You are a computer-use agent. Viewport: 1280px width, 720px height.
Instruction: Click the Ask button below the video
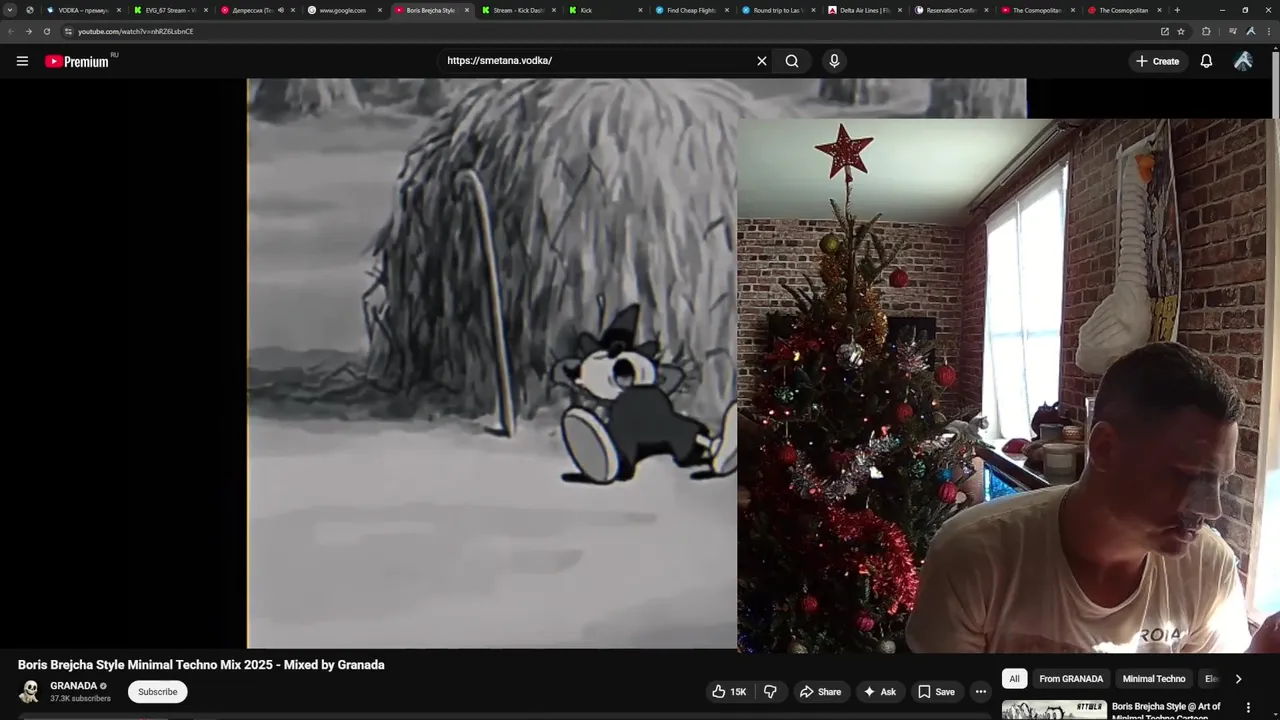pos(879,692)
